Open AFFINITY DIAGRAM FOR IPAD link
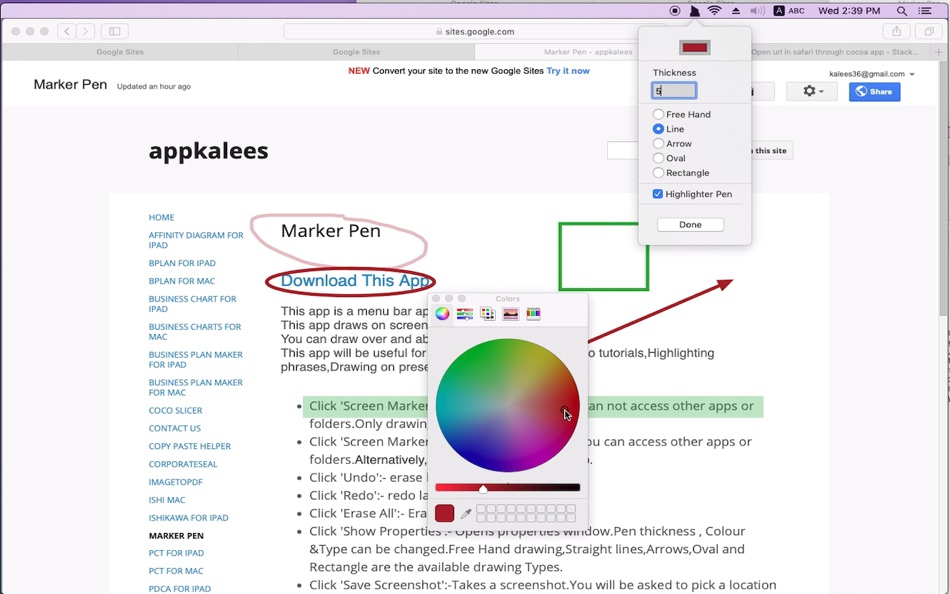950x594 pixels. (x=196, y=240)
